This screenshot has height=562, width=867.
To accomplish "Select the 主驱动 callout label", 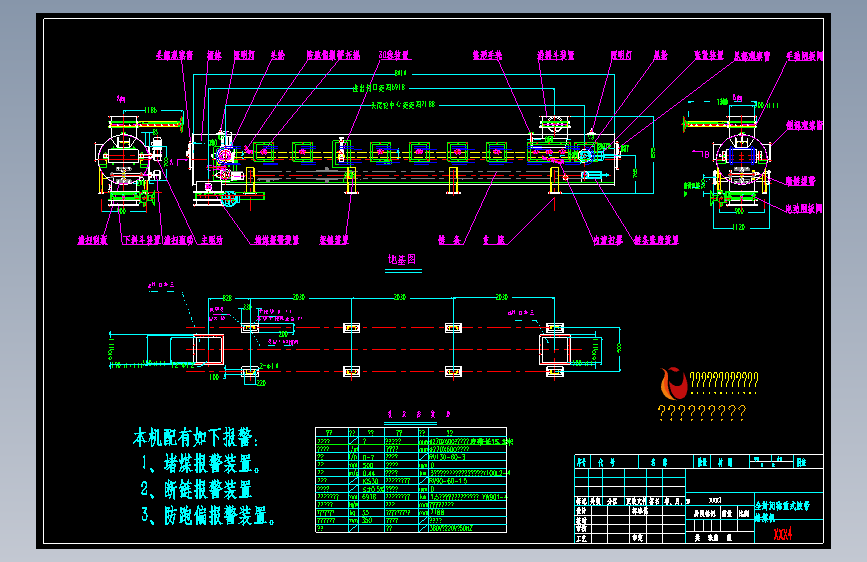I will pyautogui.click(x=211, y=240).
